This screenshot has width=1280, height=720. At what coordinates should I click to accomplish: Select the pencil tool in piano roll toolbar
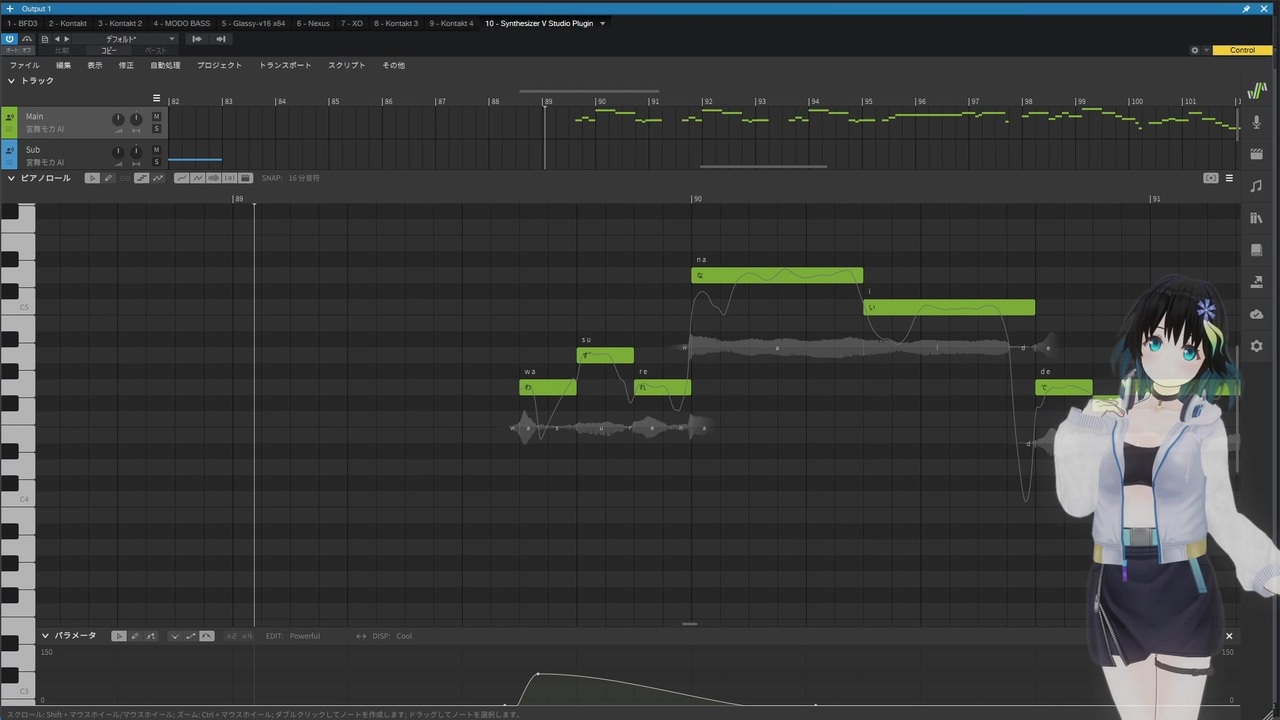coord(108,178)
